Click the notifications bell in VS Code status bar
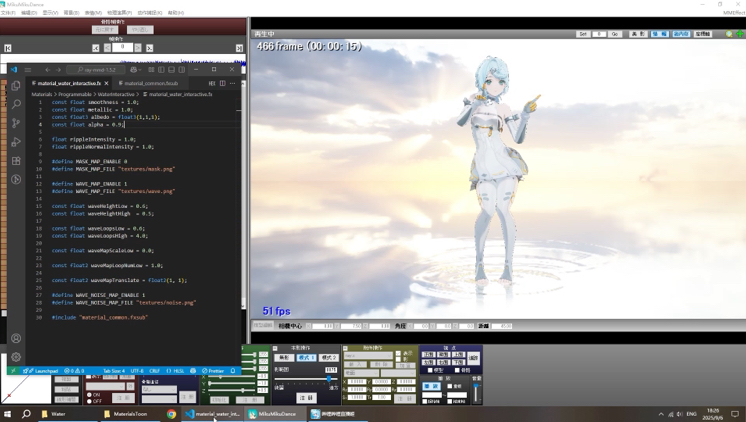 pyautogui.click(x=233, y=371)
